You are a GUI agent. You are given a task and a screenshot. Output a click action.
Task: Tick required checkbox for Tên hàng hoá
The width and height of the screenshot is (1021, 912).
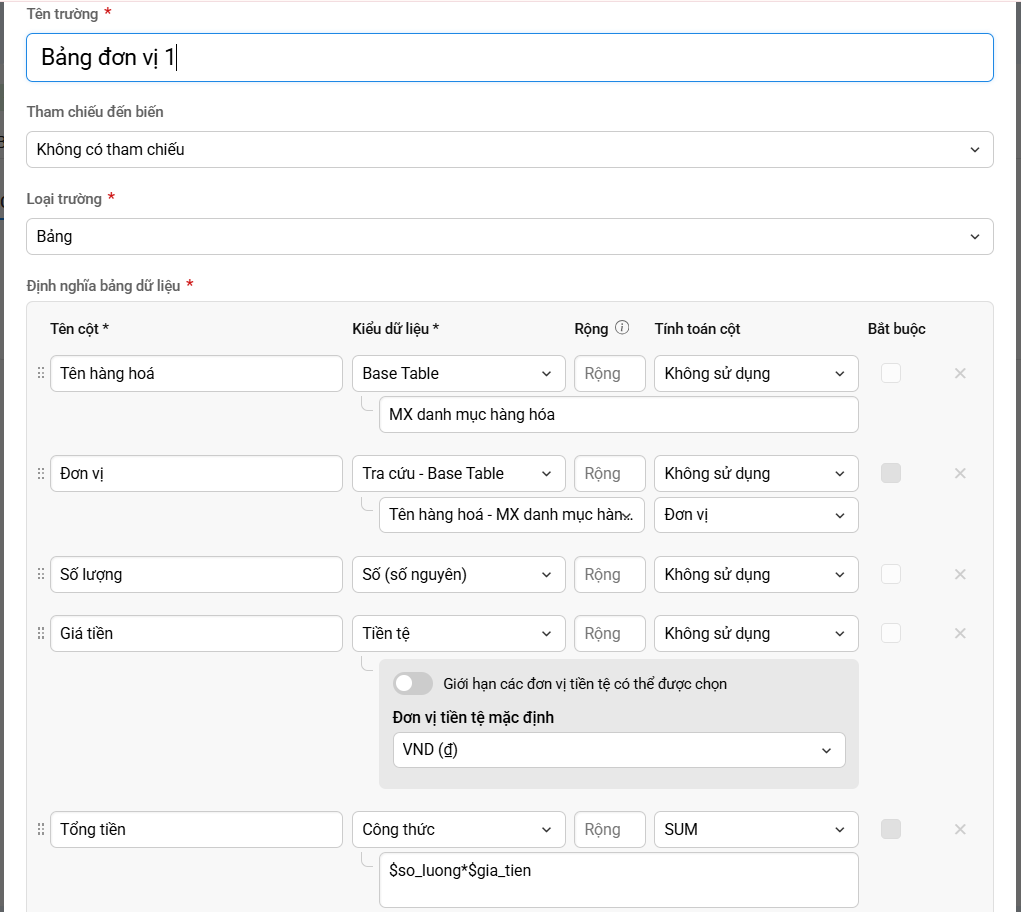891,373
